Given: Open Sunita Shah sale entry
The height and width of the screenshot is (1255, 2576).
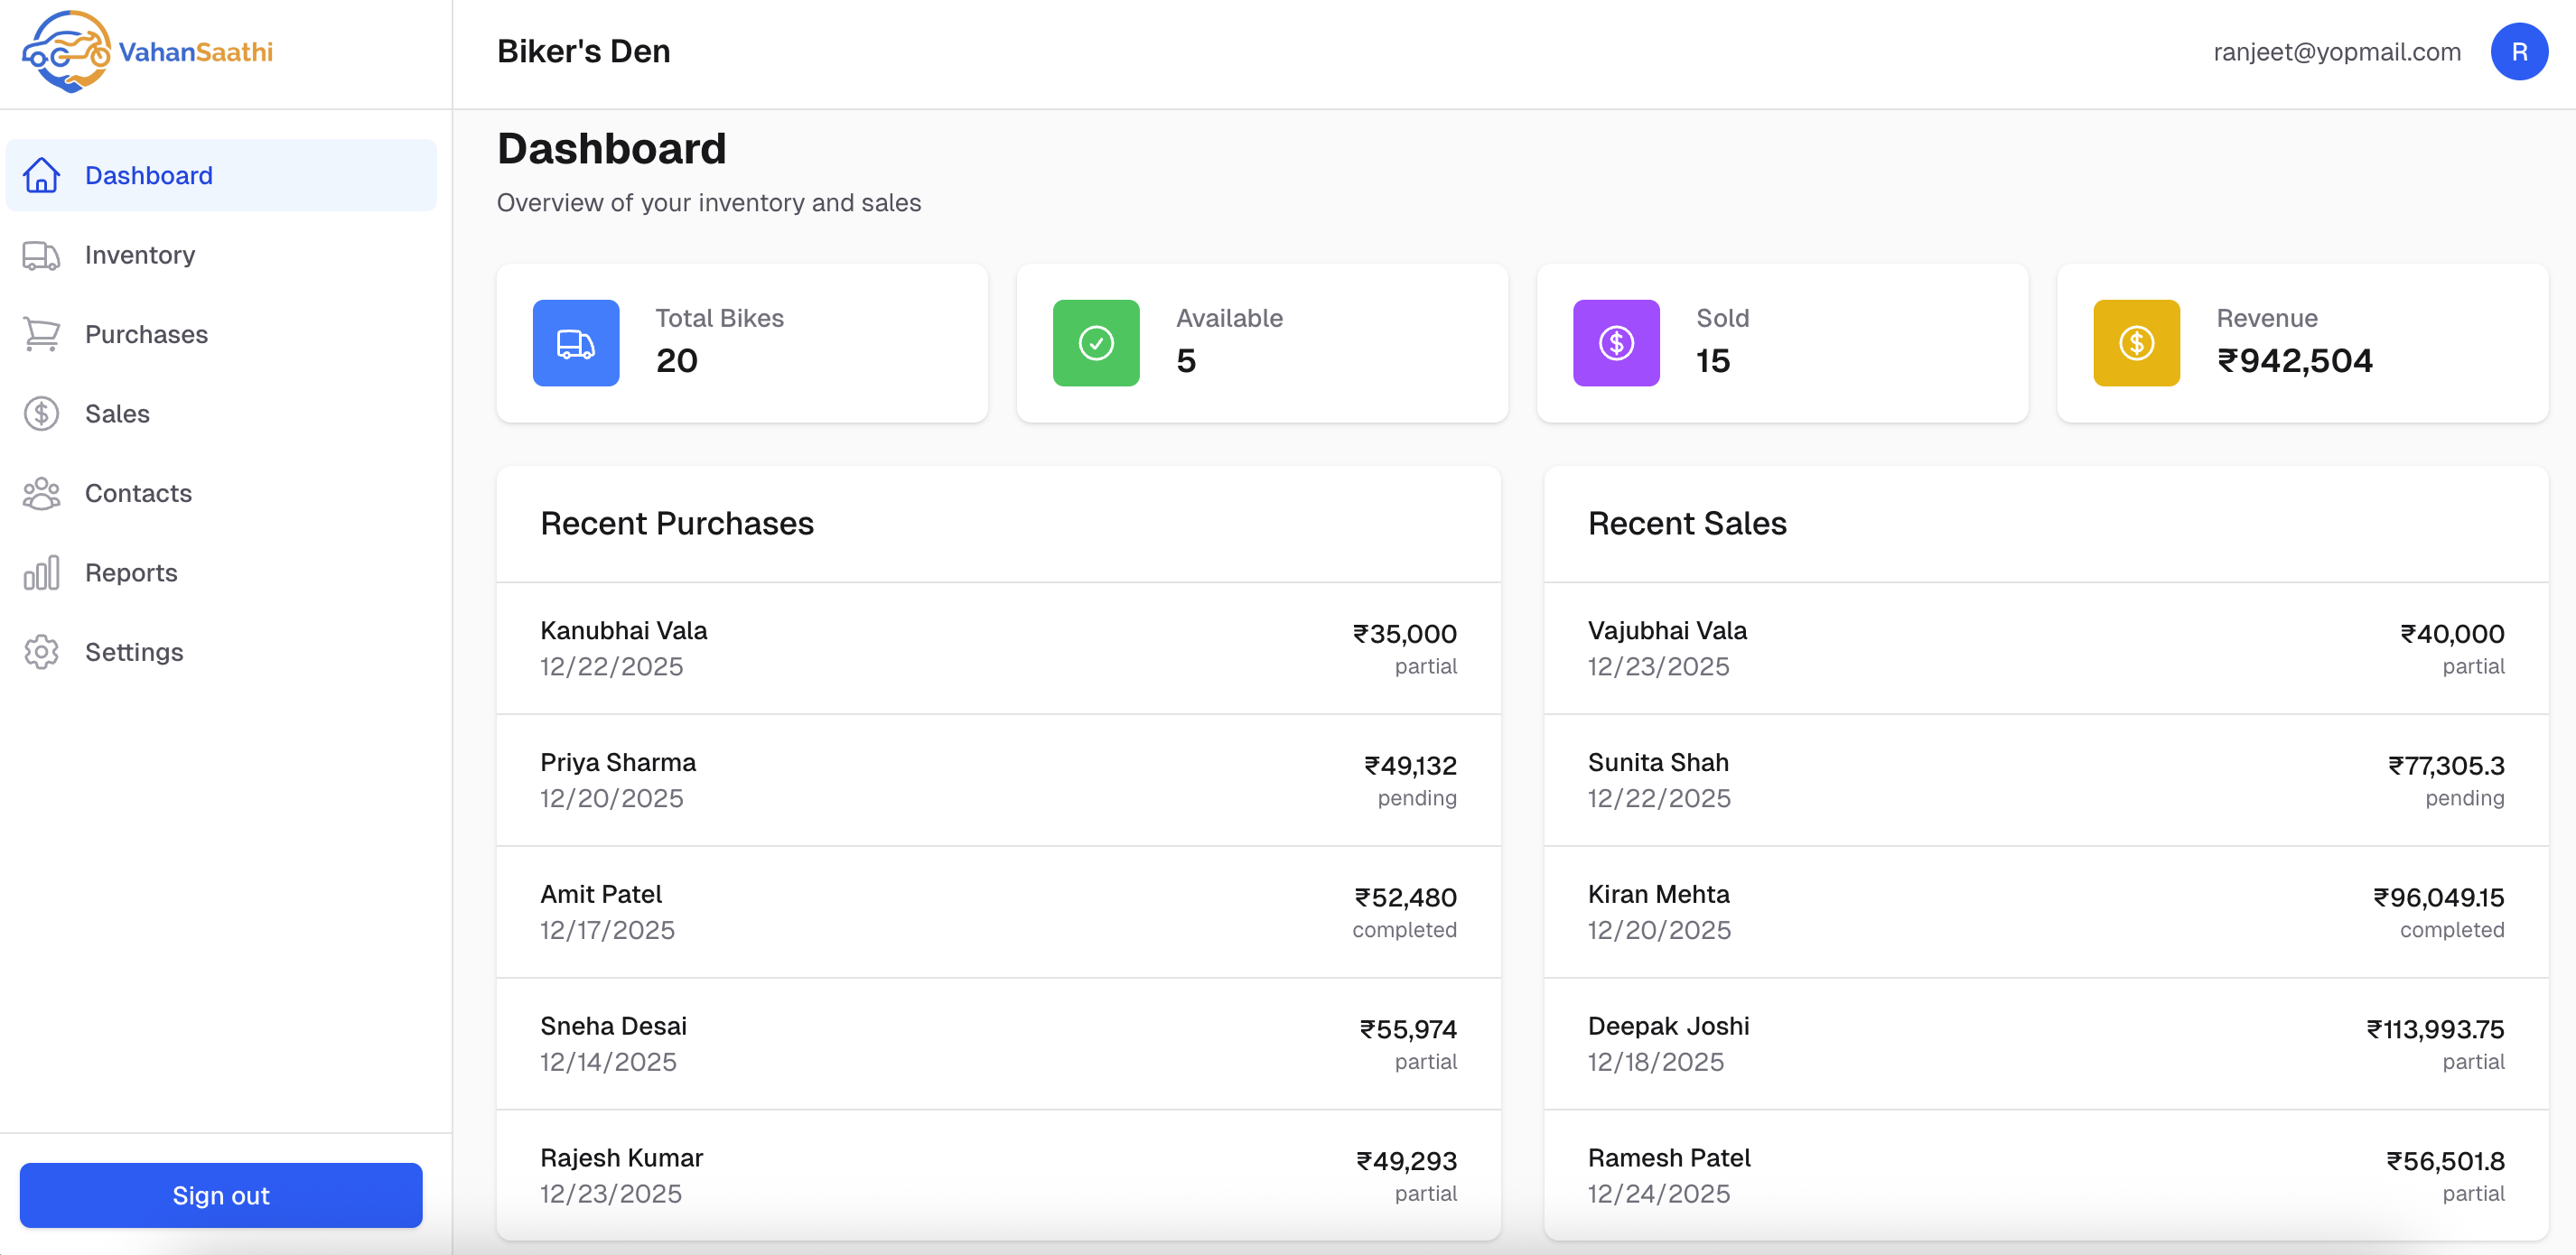Looking at the screenshot, I should (x=2046, y=780).
